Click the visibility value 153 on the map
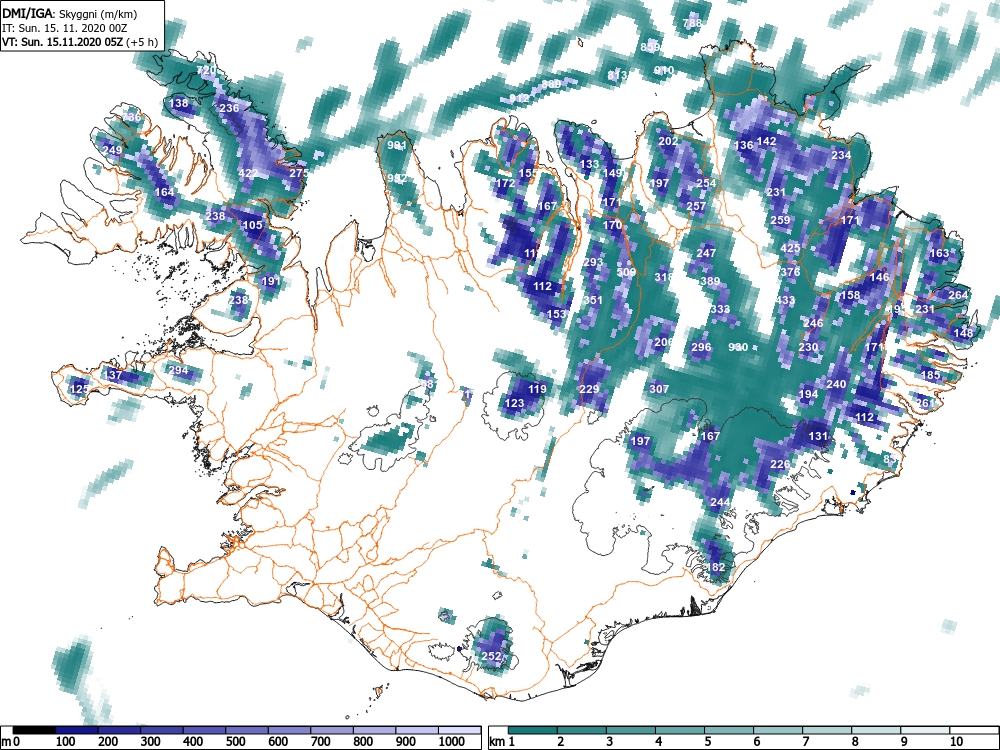Viewport: 1000px width, 750px height. (x=556, y=314)
